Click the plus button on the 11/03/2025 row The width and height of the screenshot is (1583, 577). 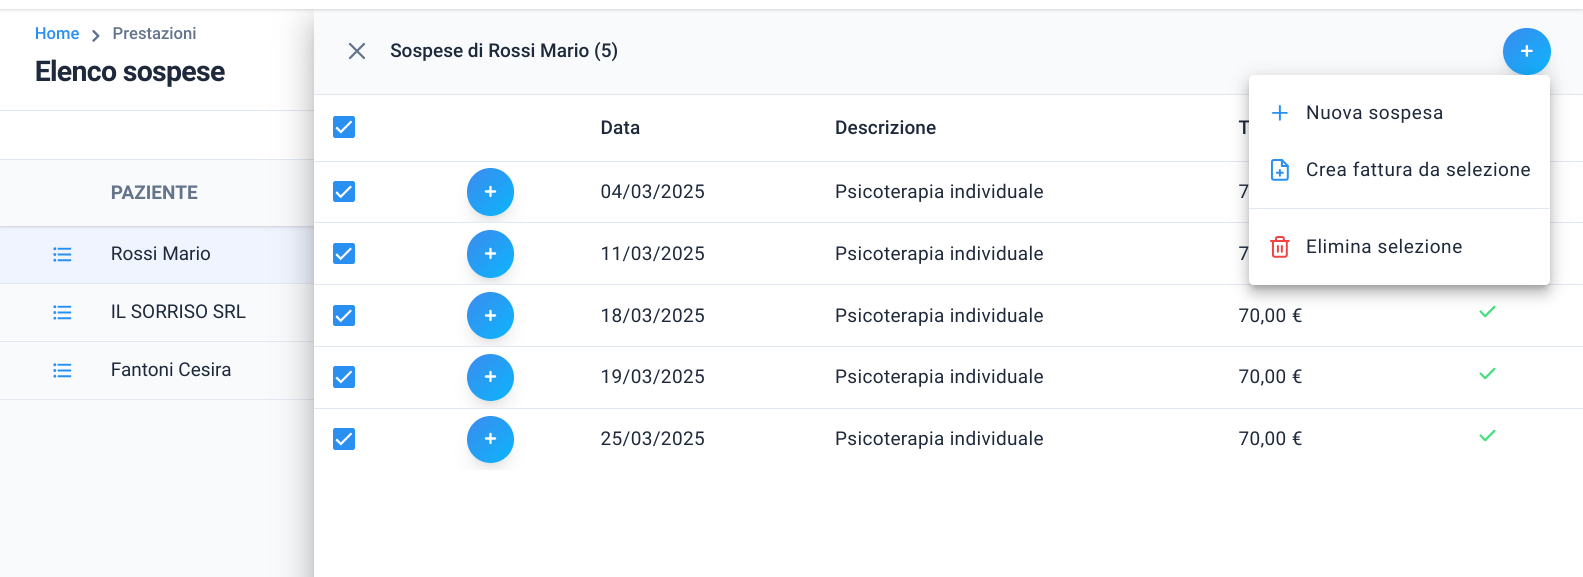click(x=490, y=254)
